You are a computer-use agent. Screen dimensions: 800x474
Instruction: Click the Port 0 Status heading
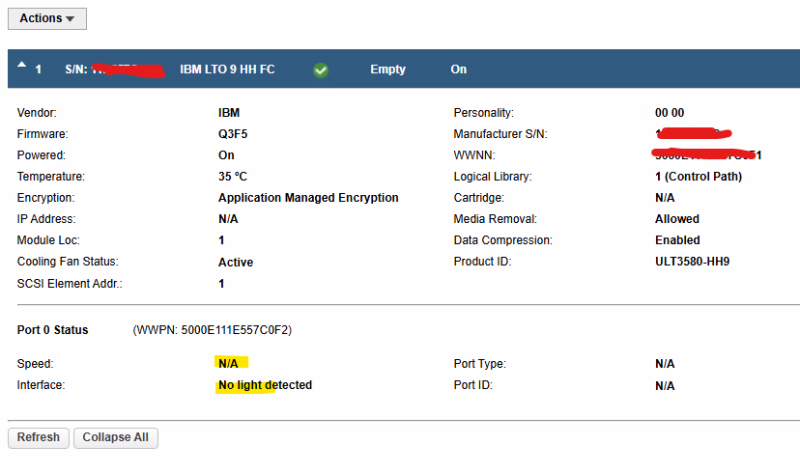53,330
